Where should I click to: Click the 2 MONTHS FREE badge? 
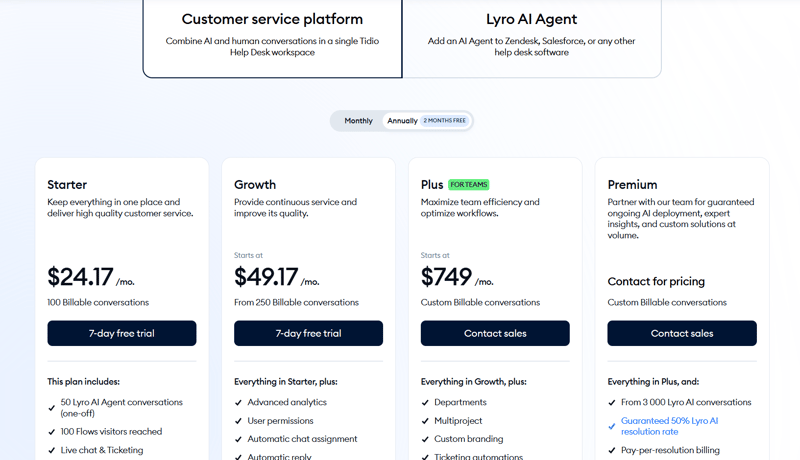point(445,121)
